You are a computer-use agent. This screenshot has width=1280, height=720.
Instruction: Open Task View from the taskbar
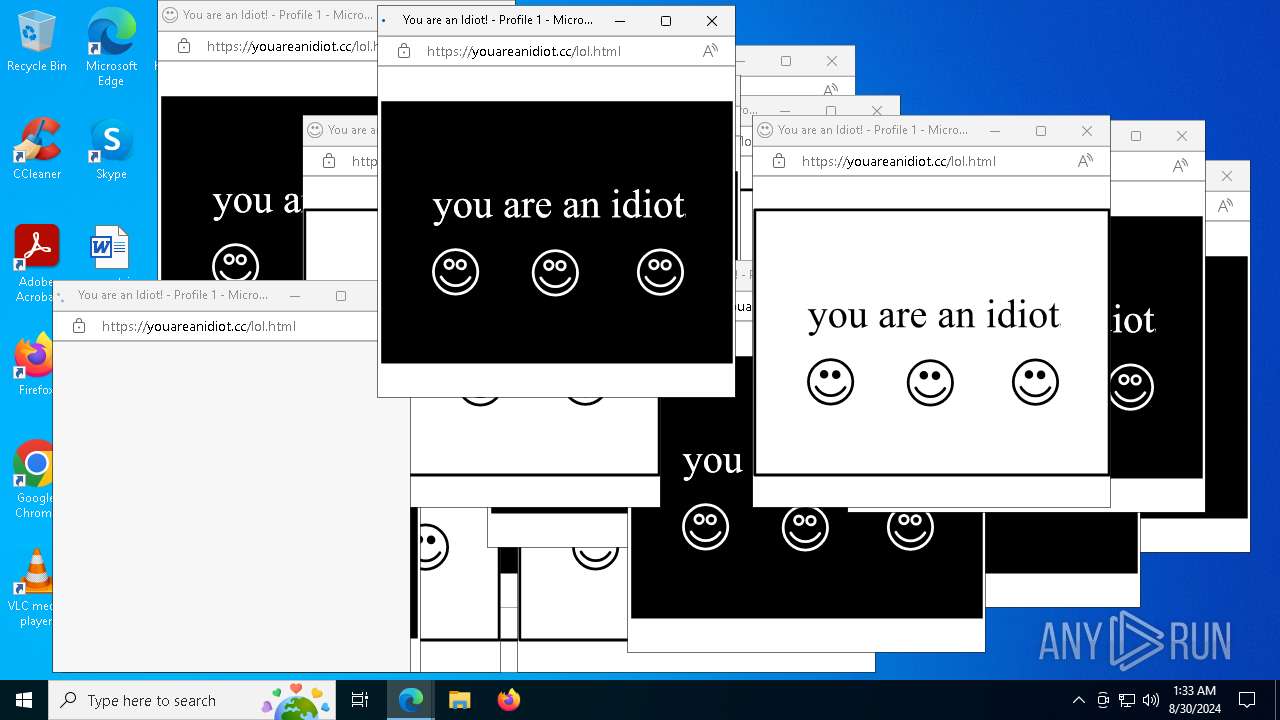360,700
